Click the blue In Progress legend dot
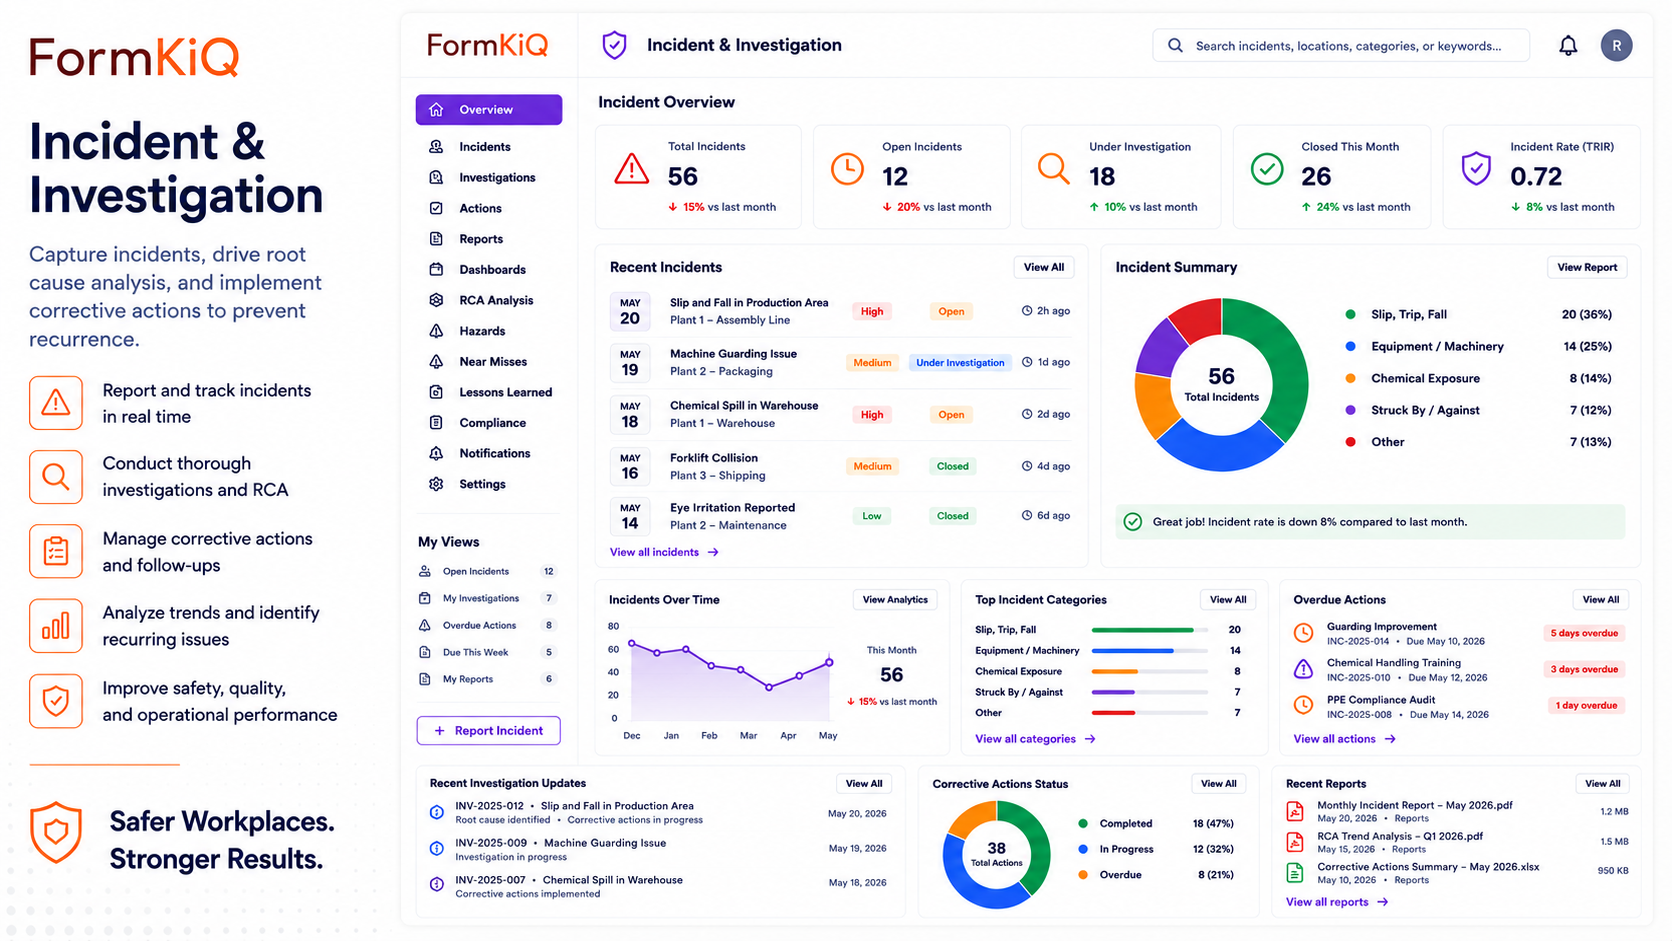The height and width of the screenshot is (941, 1672). coord(1083,849)
